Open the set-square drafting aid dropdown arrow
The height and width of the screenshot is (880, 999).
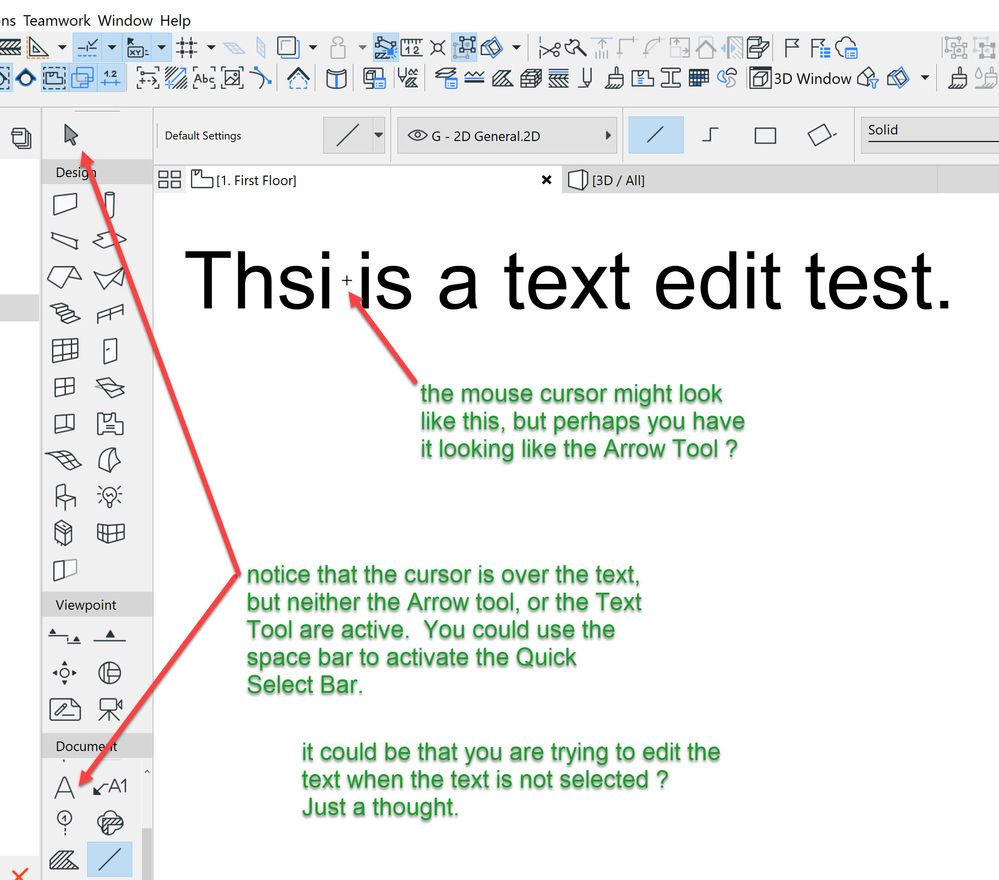click(x=62, y=47)
